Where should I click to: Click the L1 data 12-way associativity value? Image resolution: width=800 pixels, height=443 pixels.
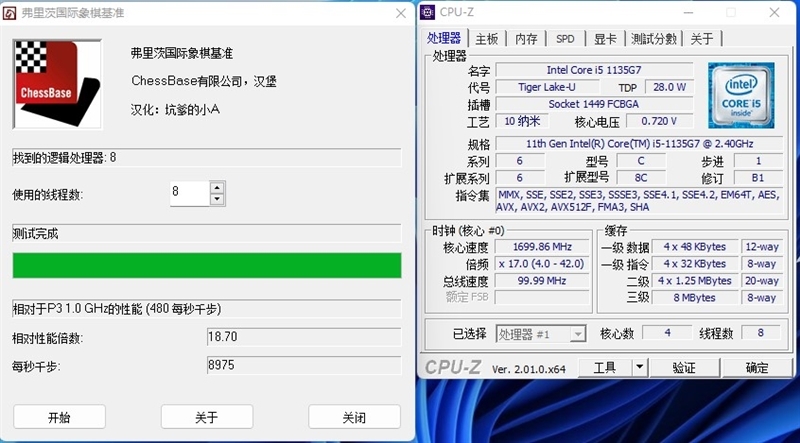[x=762, y=247]
